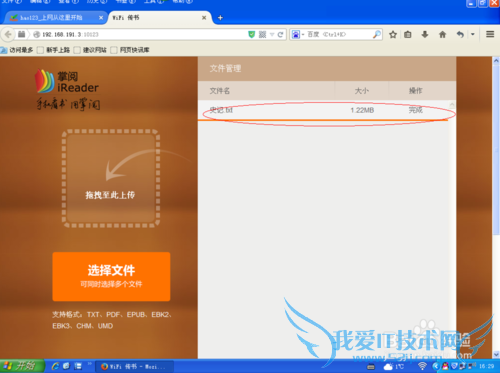Open the 建议网站 bookmark
The image size is (500, 373).
[x=91, y=50]
